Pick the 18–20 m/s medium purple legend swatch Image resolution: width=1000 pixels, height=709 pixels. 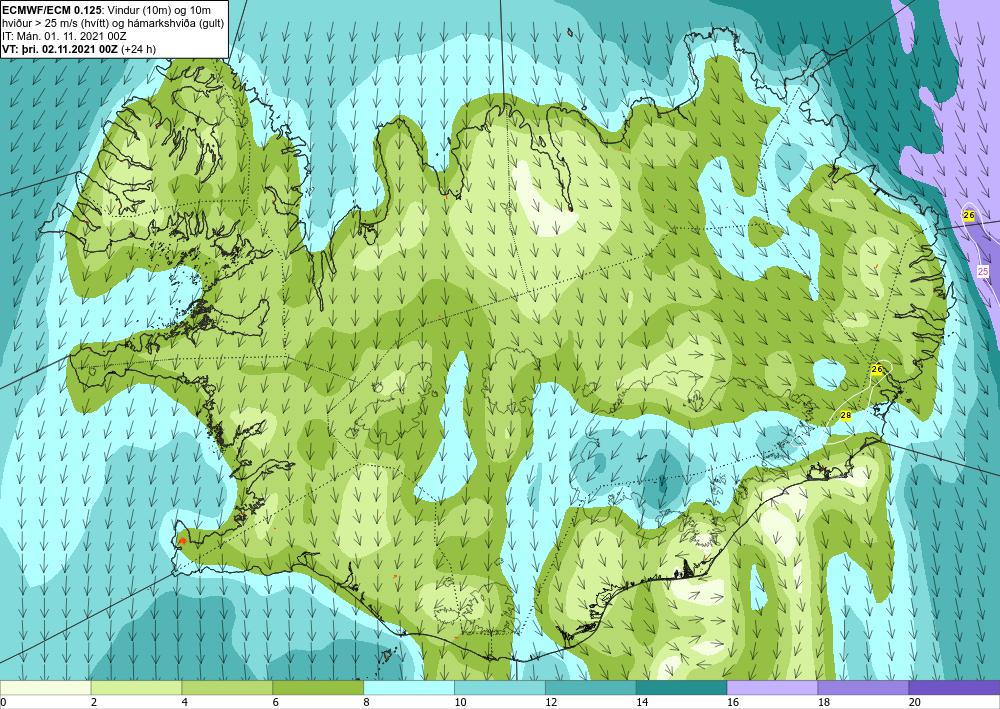pos(863,687)
